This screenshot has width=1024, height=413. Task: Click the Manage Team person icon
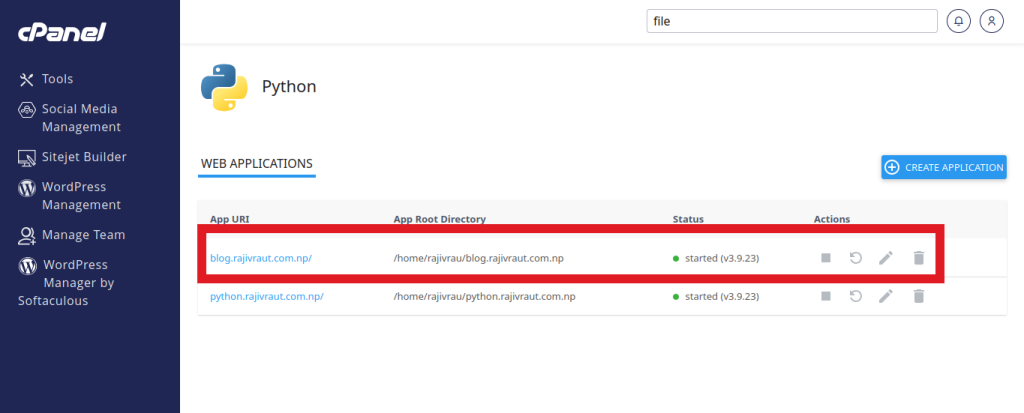(26, 235)
